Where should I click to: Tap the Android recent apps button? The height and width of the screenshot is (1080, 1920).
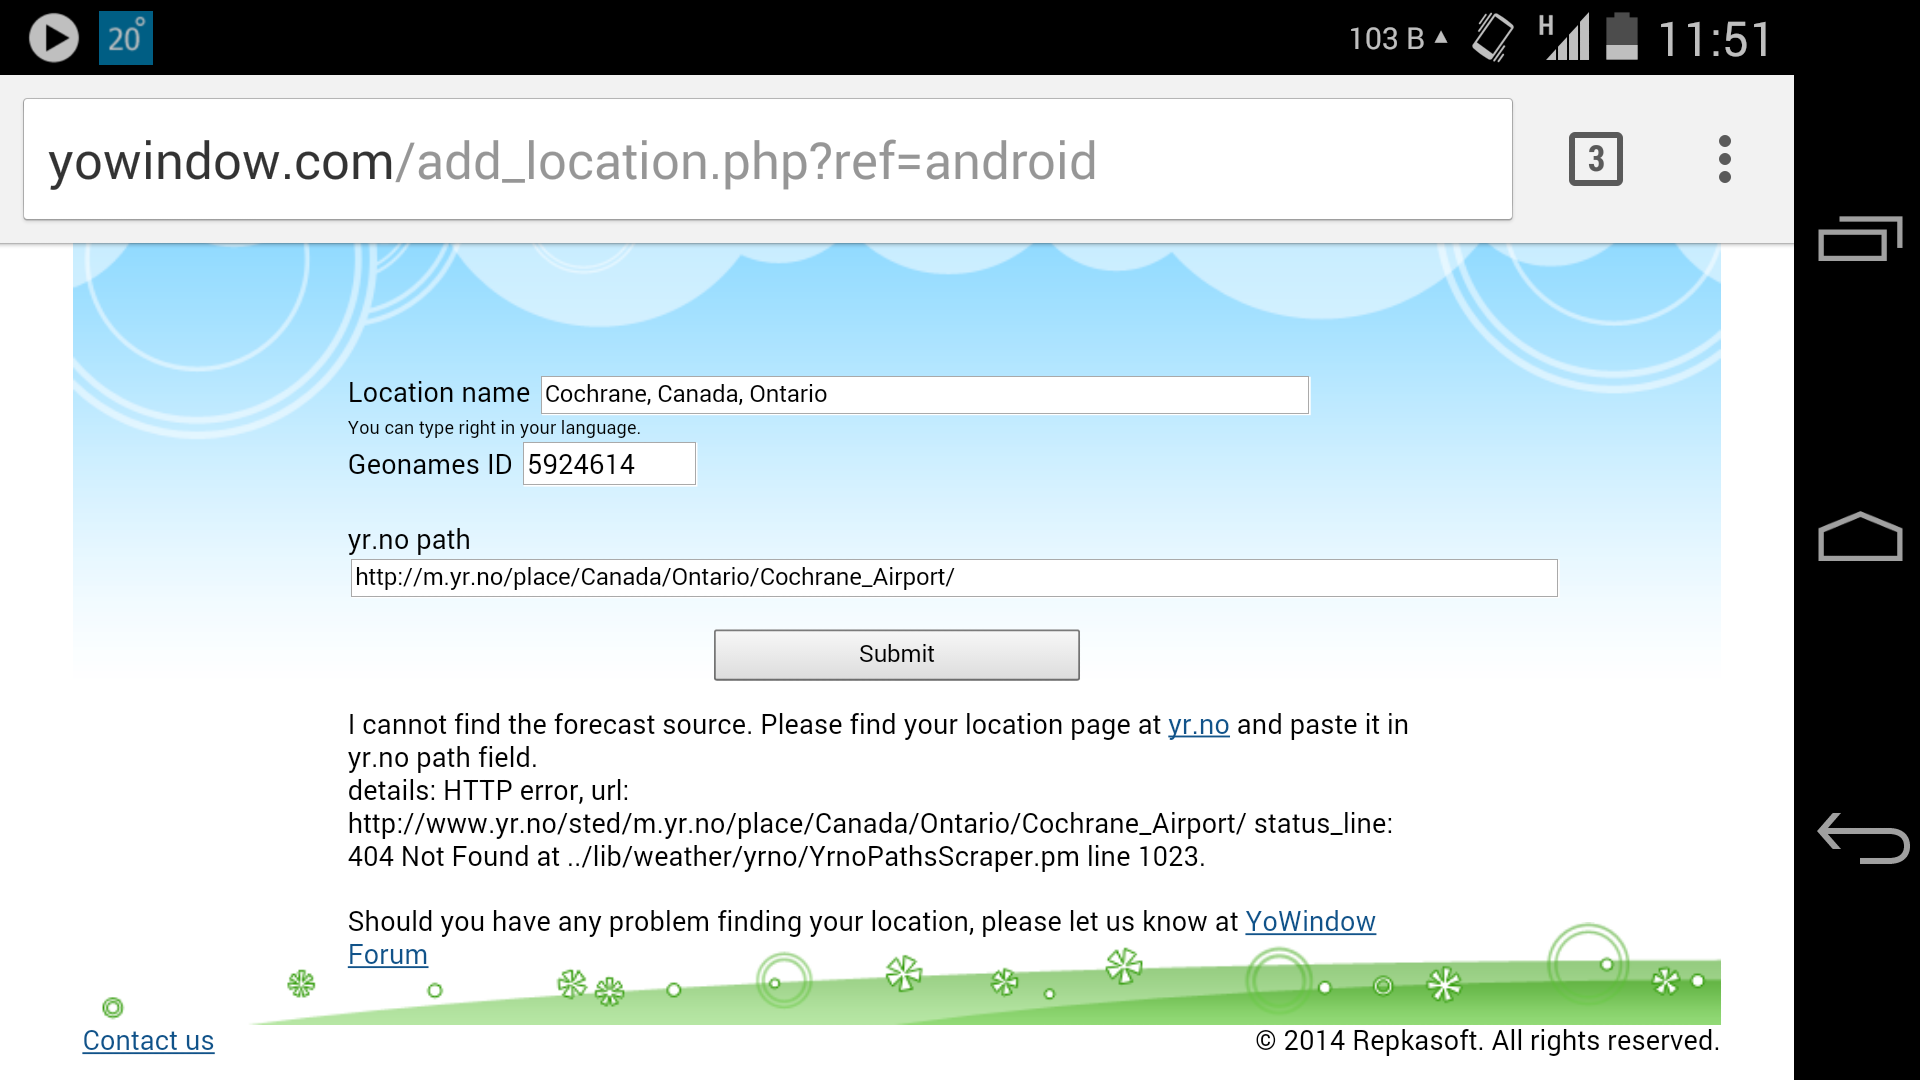1859,239
